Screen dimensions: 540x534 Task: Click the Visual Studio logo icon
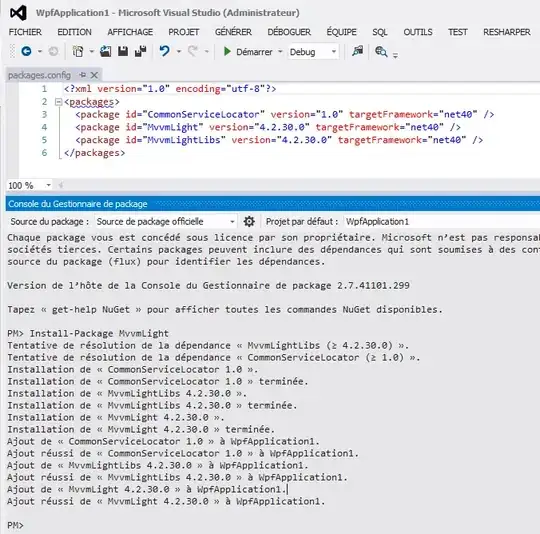[18, 13]
